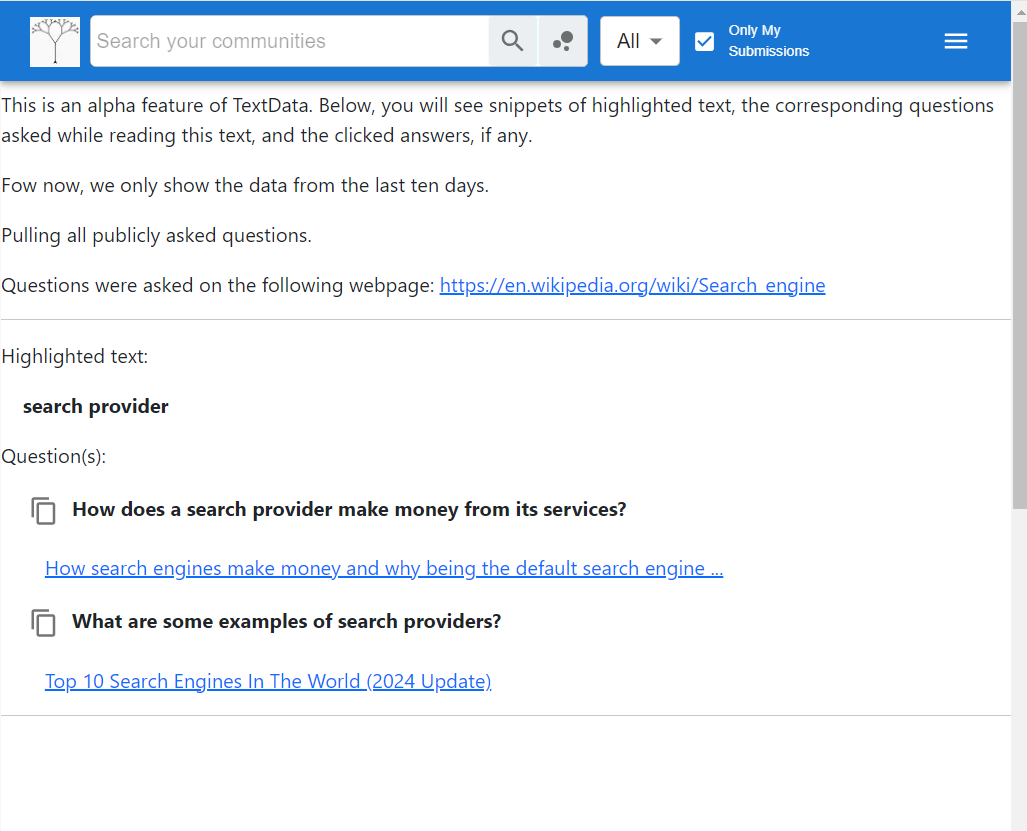Viewport: 1027px width, 831px height.
Task: Click the "Highlighted text:" label
Action: click(75, 357)
